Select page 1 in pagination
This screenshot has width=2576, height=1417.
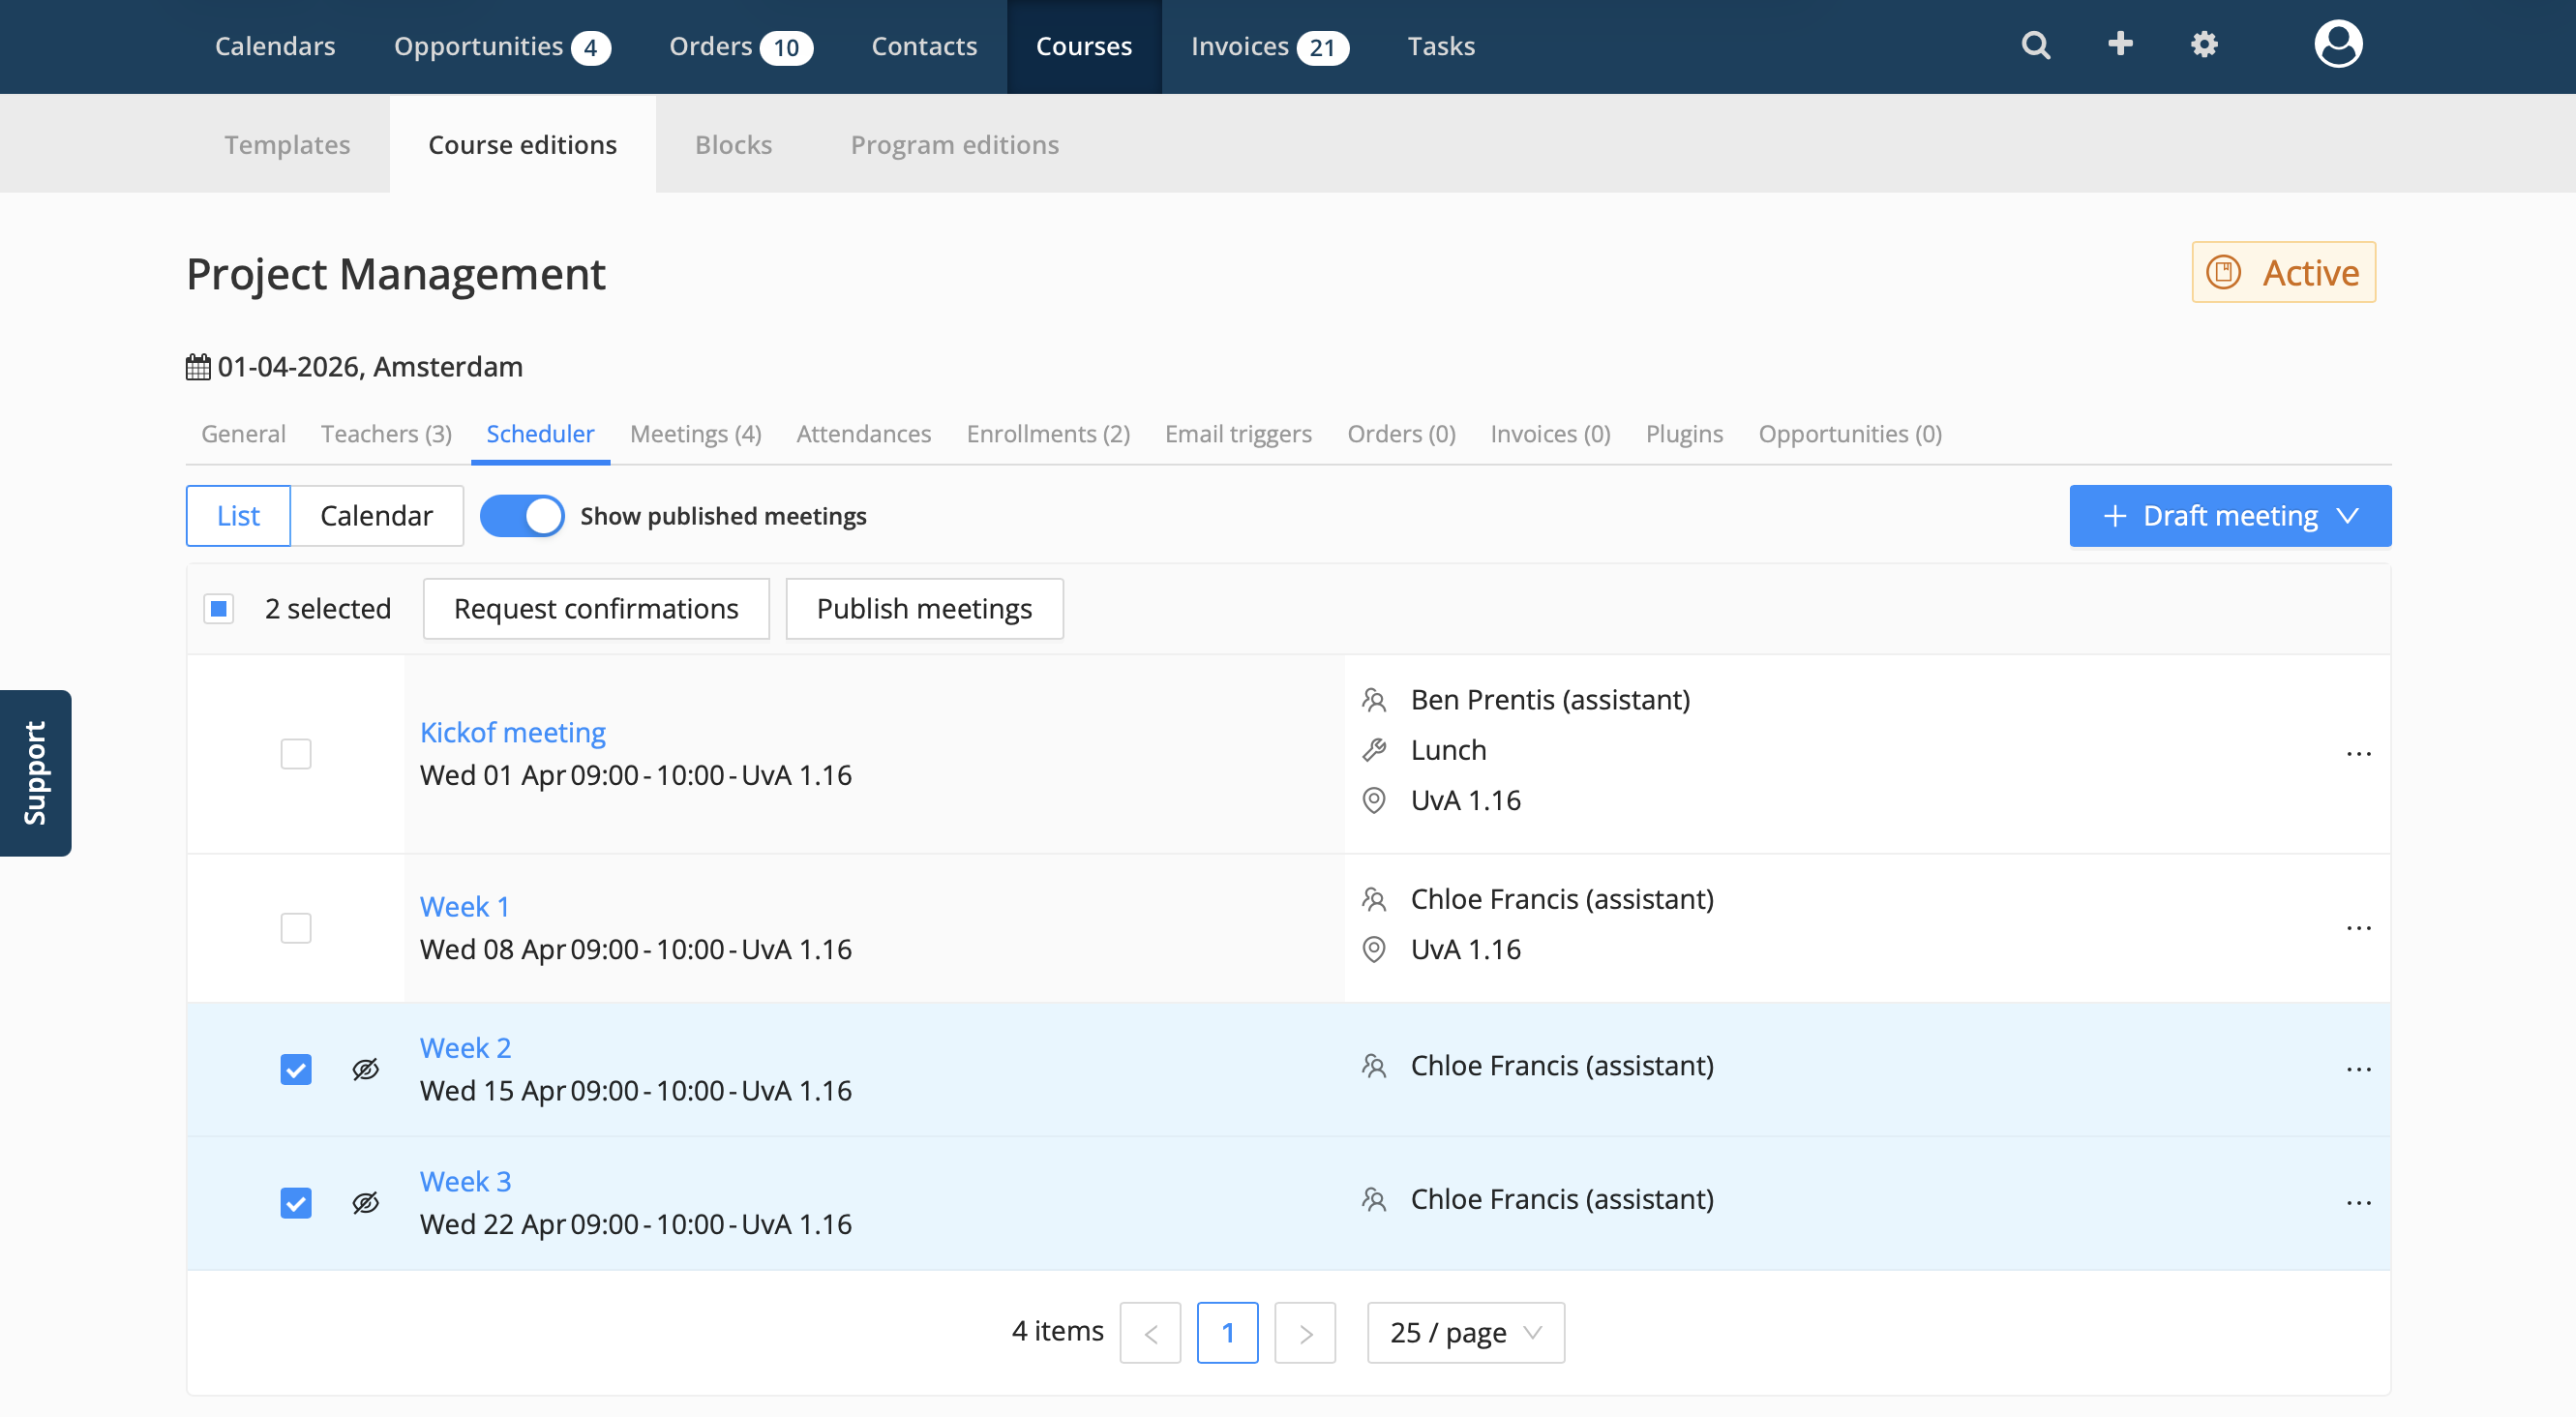[1227, 1333]
